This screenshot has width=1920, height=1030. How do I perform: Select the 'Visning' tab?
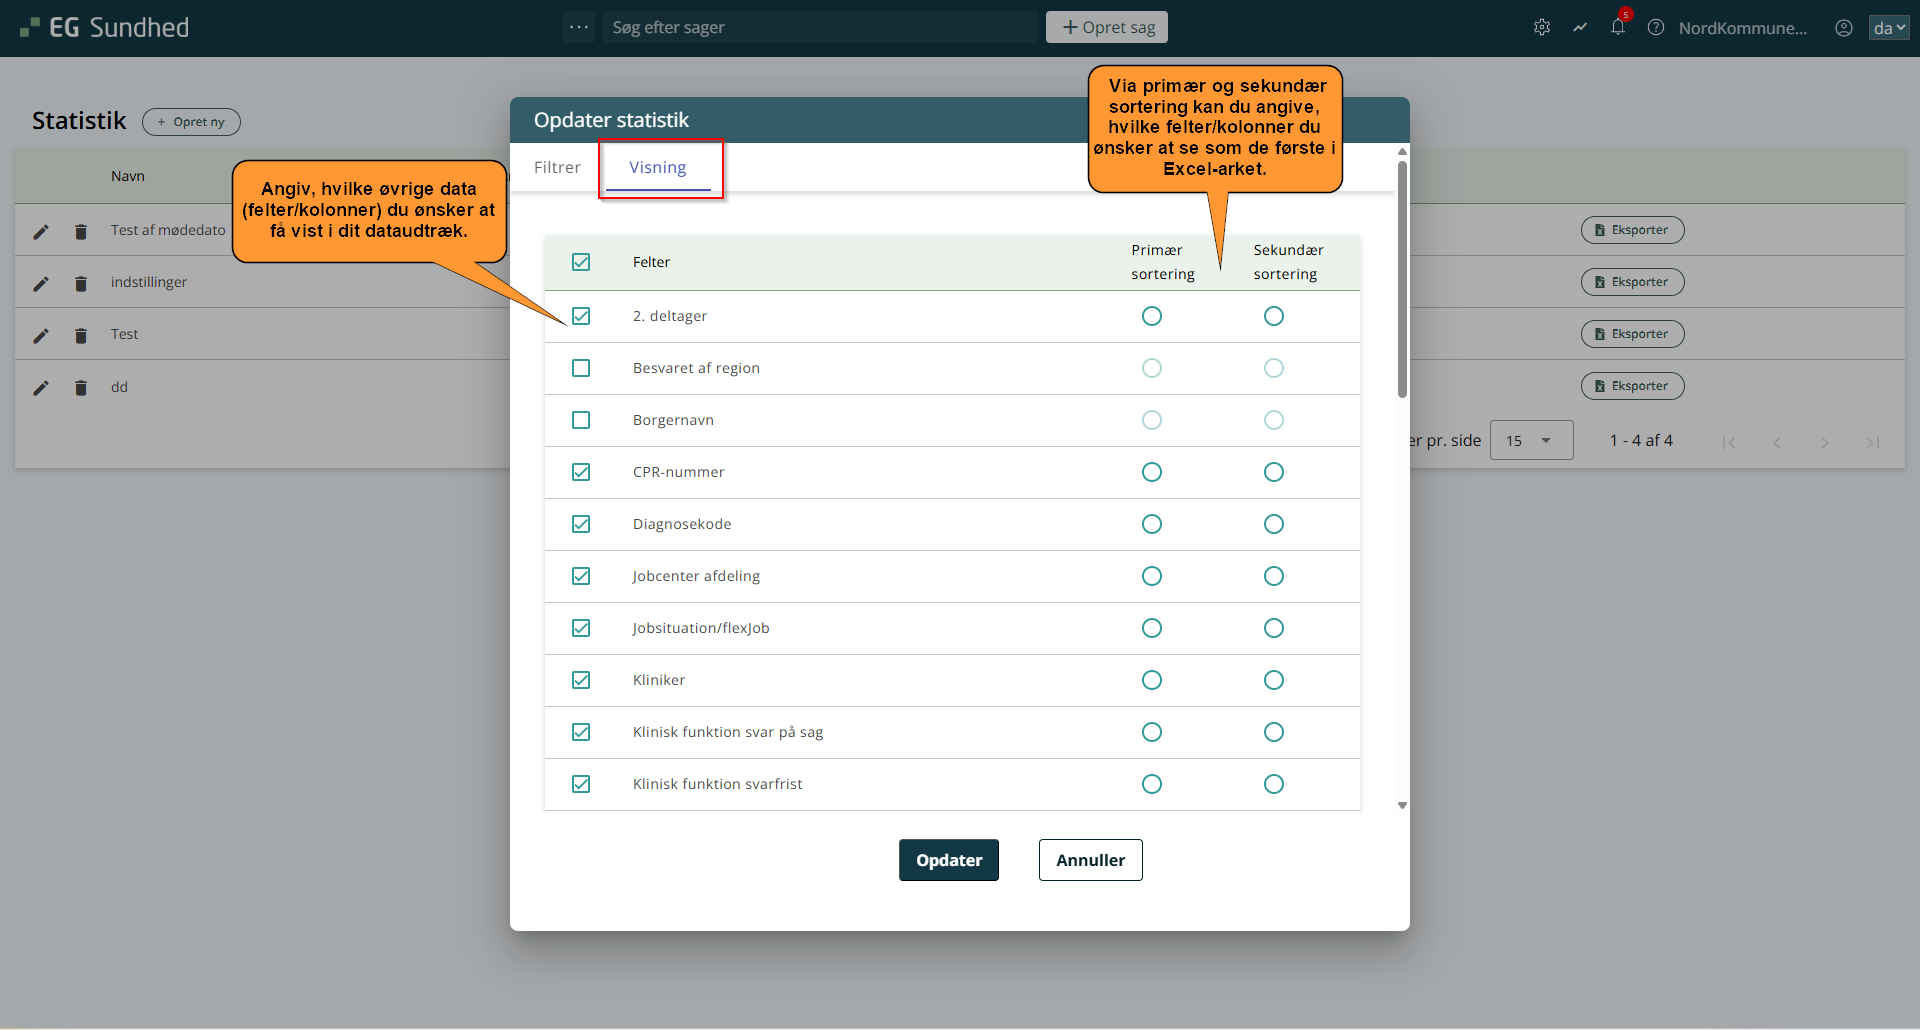(x=658, y=167)
